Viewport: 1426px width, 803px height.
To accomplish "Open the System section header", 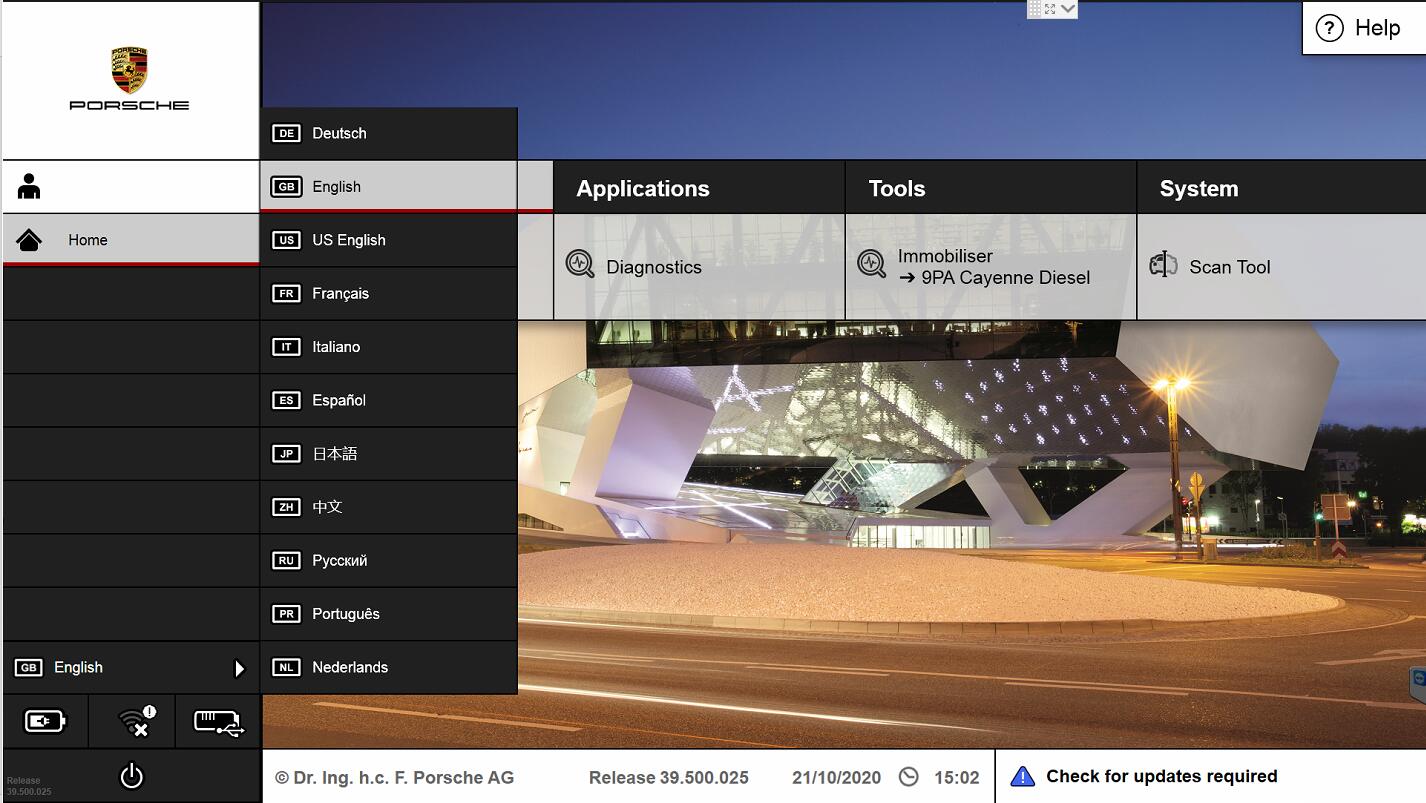I will (1282, 188).
